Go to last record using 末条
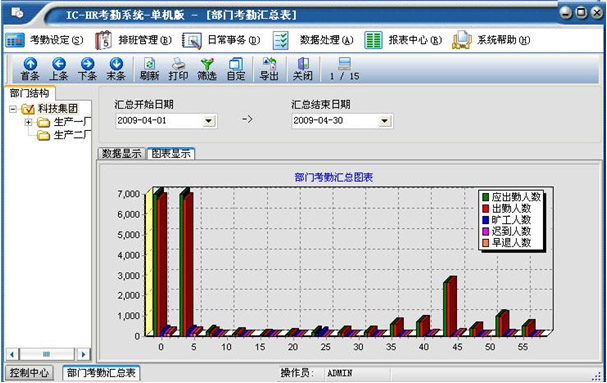The image size is (607, 383). click(x=116, y=69)
